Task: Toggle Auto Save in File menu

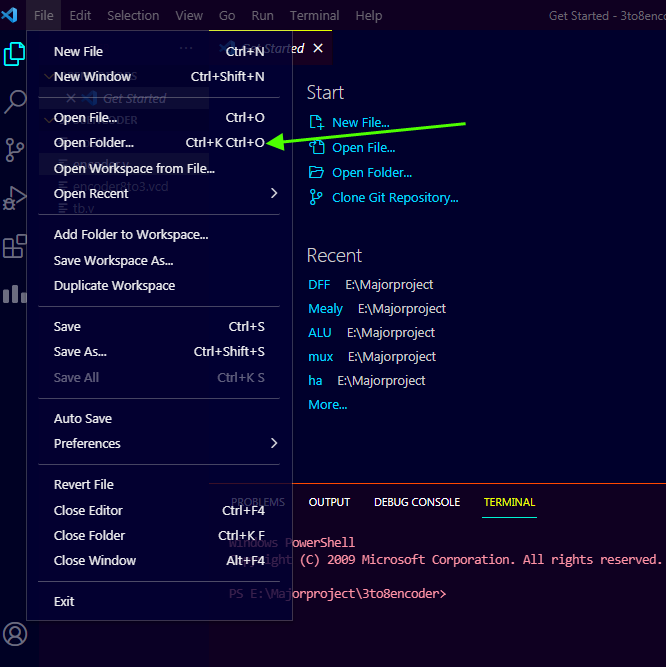Action: (159, 419)
